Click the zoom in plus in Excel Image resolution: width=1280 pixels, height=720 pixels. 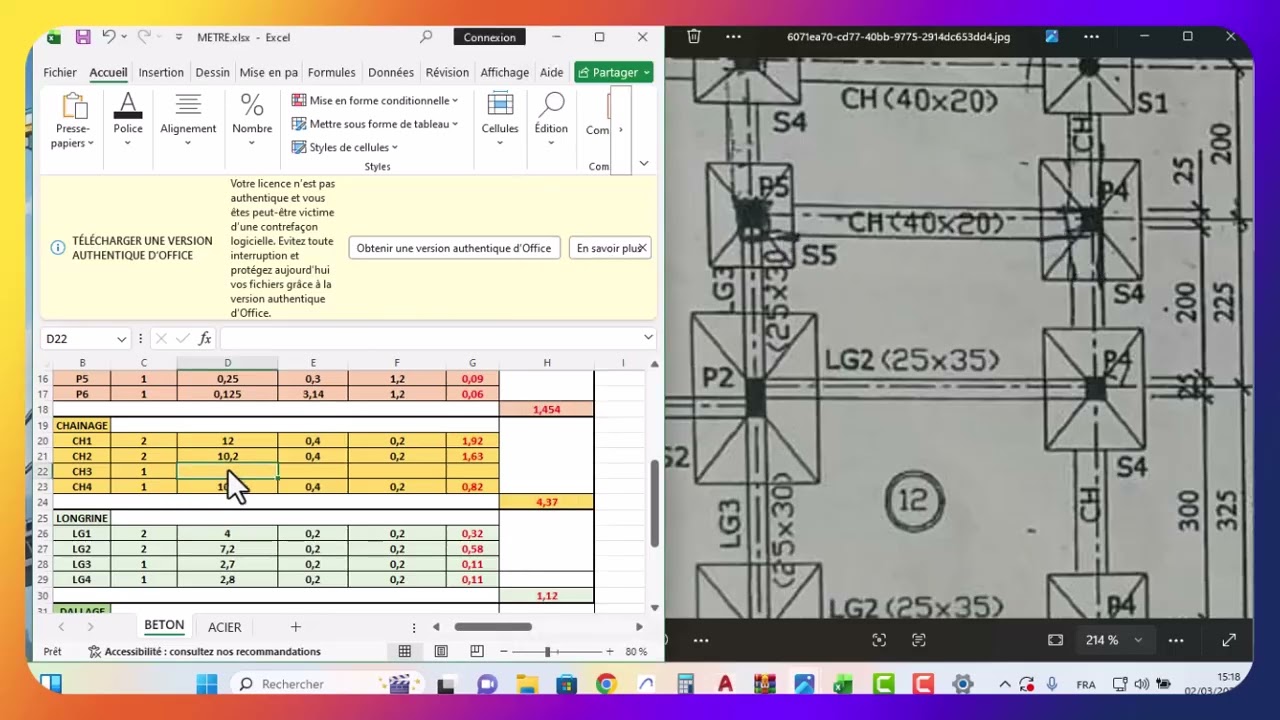click(x=609, y=652)
